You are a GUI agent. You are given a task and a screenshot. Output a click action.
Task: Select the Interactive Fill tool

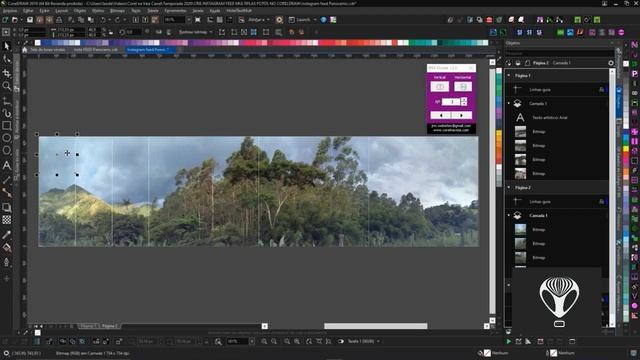[7, 248]
